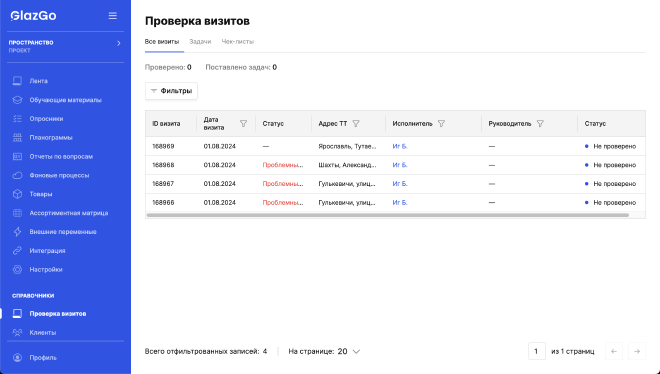Filter by Исполнитель column funnel

[x=441, y=124]
